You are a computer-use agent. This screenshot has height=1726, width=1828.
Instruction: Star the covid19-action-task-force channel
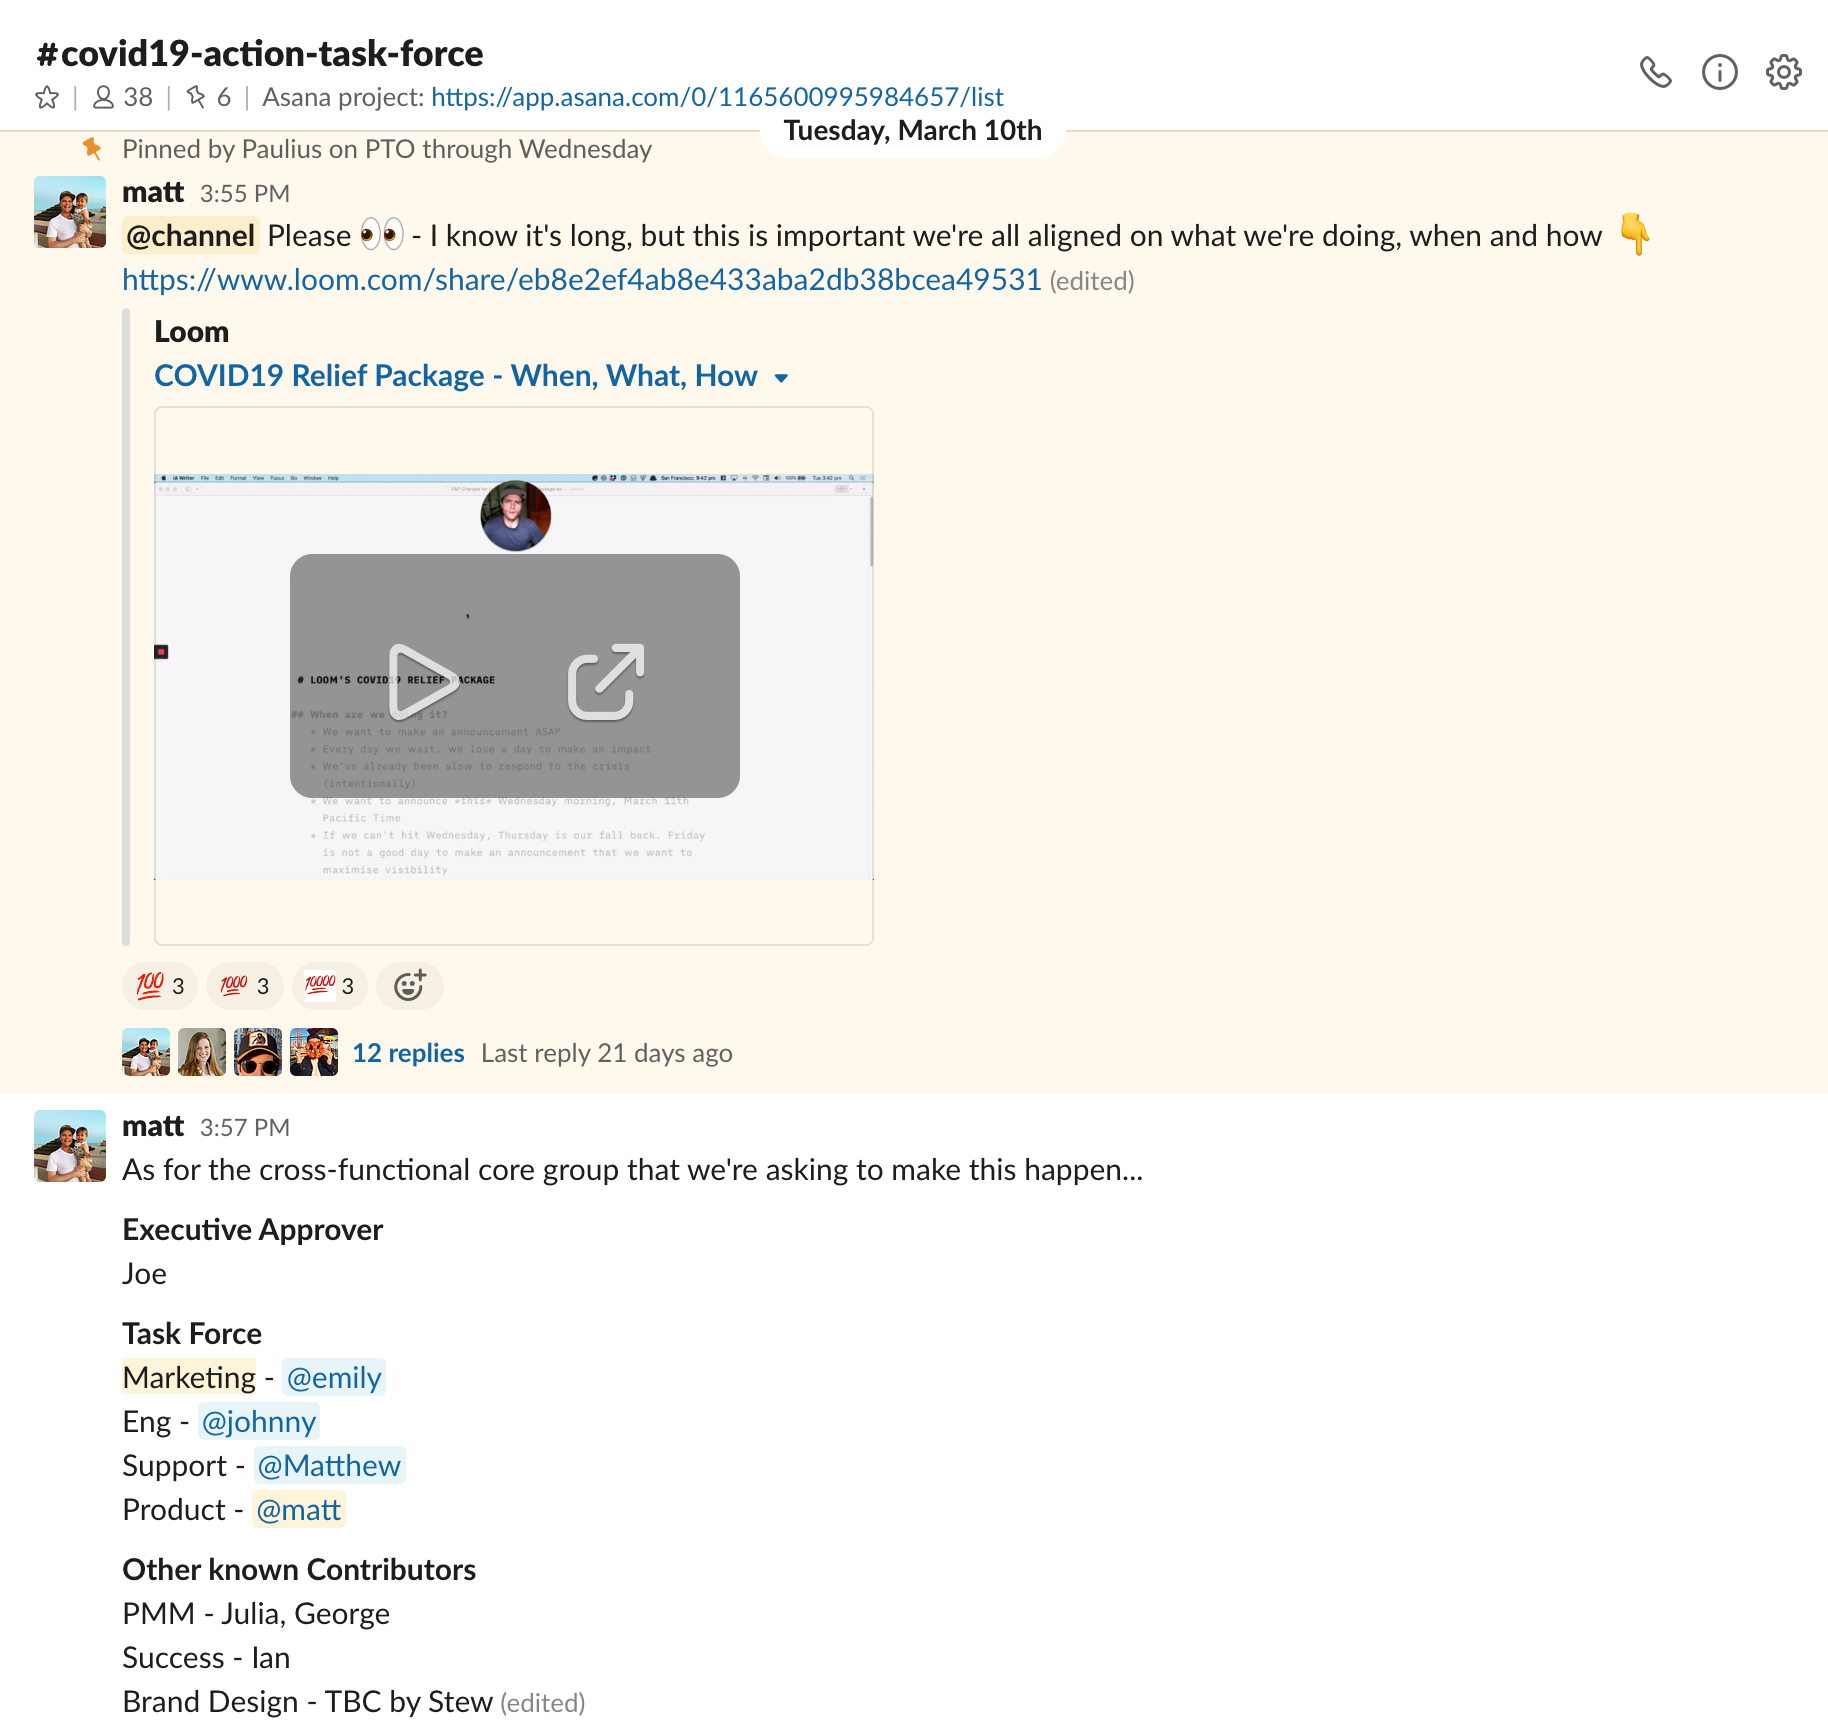click(47, 97)
